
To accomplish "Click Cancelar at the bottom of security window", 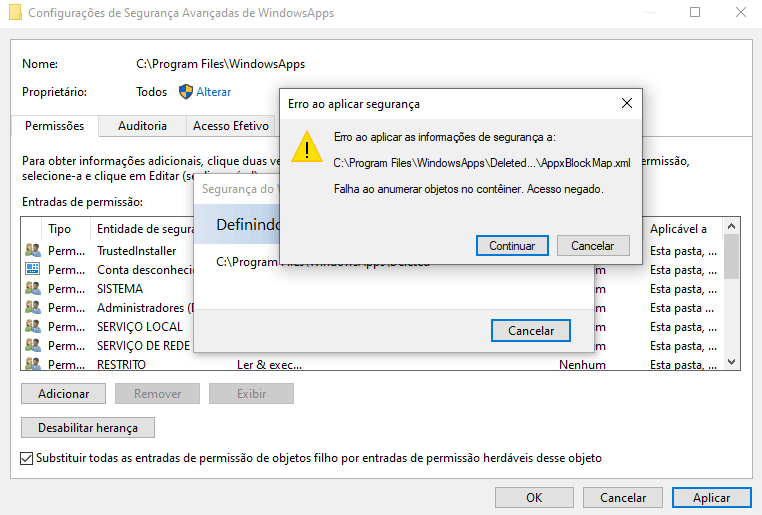I will (623, 498).
